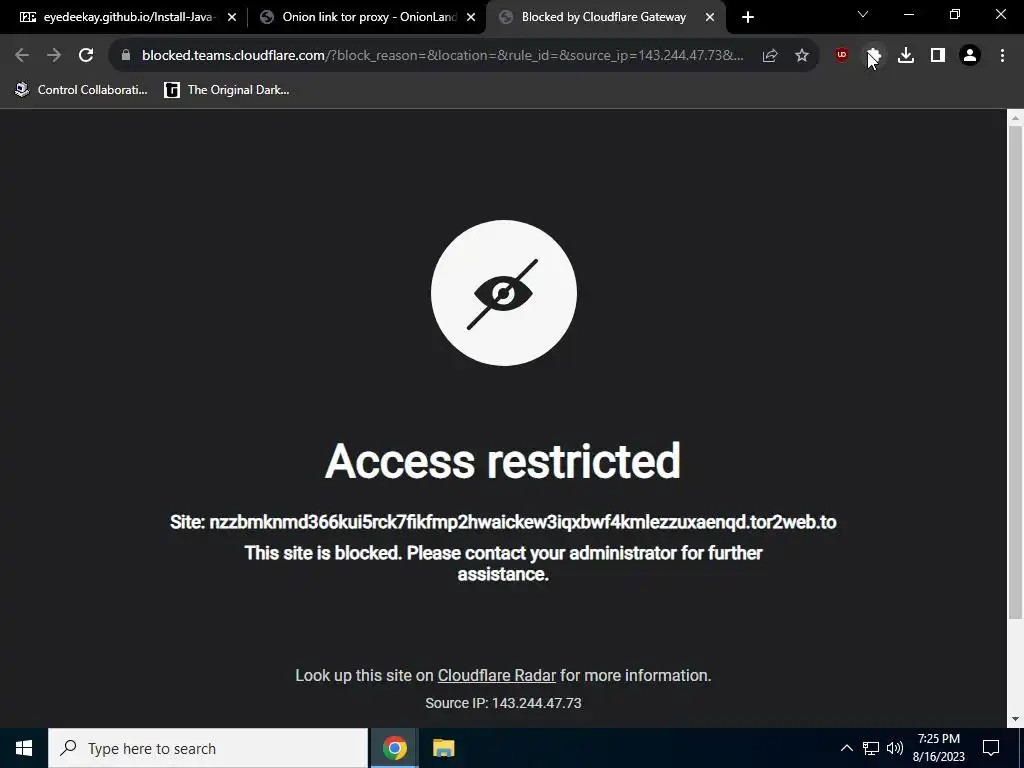This screenshot has height=768, width=1024.
Task: Bookmark this page with the star icon
Action: (802, 56)
